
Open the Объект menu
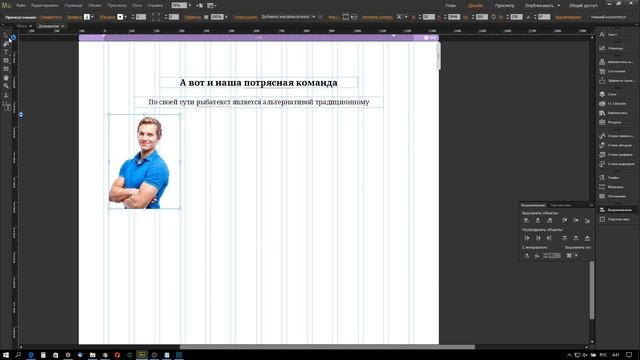[x=95, y=6]
